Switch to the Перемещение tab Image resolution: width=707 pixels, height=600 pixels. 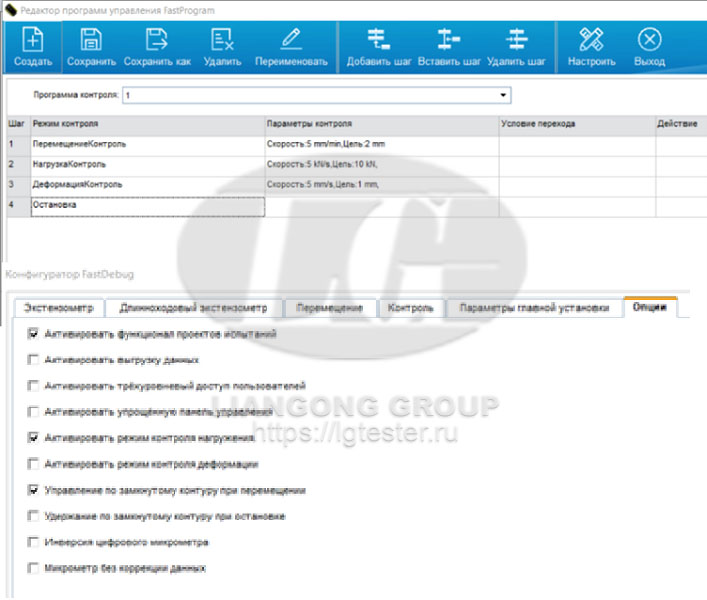pyautogui.click(x=329, y=308)
